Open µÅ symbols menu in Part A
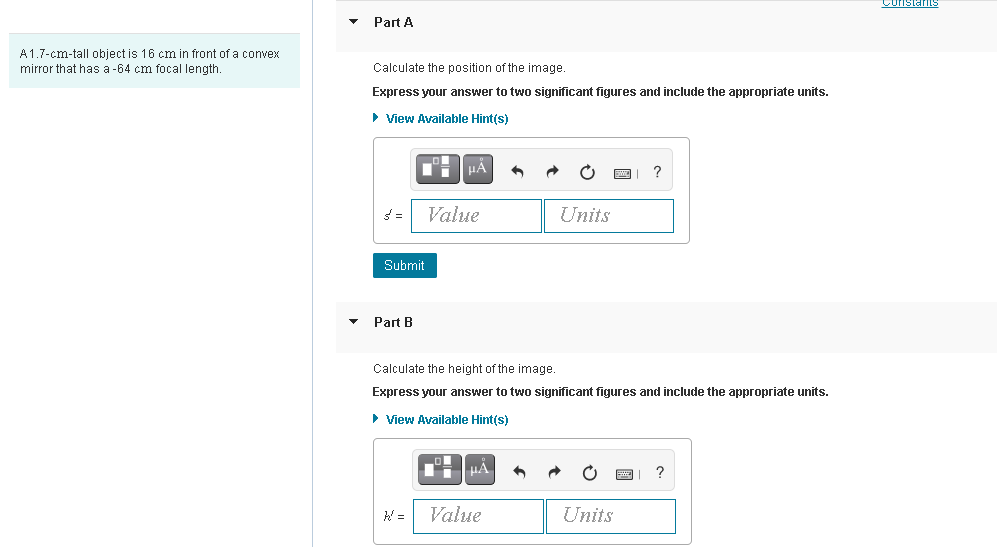Image resolution: width=997 pixels, height=547 pixels. (x=478, y=169)
